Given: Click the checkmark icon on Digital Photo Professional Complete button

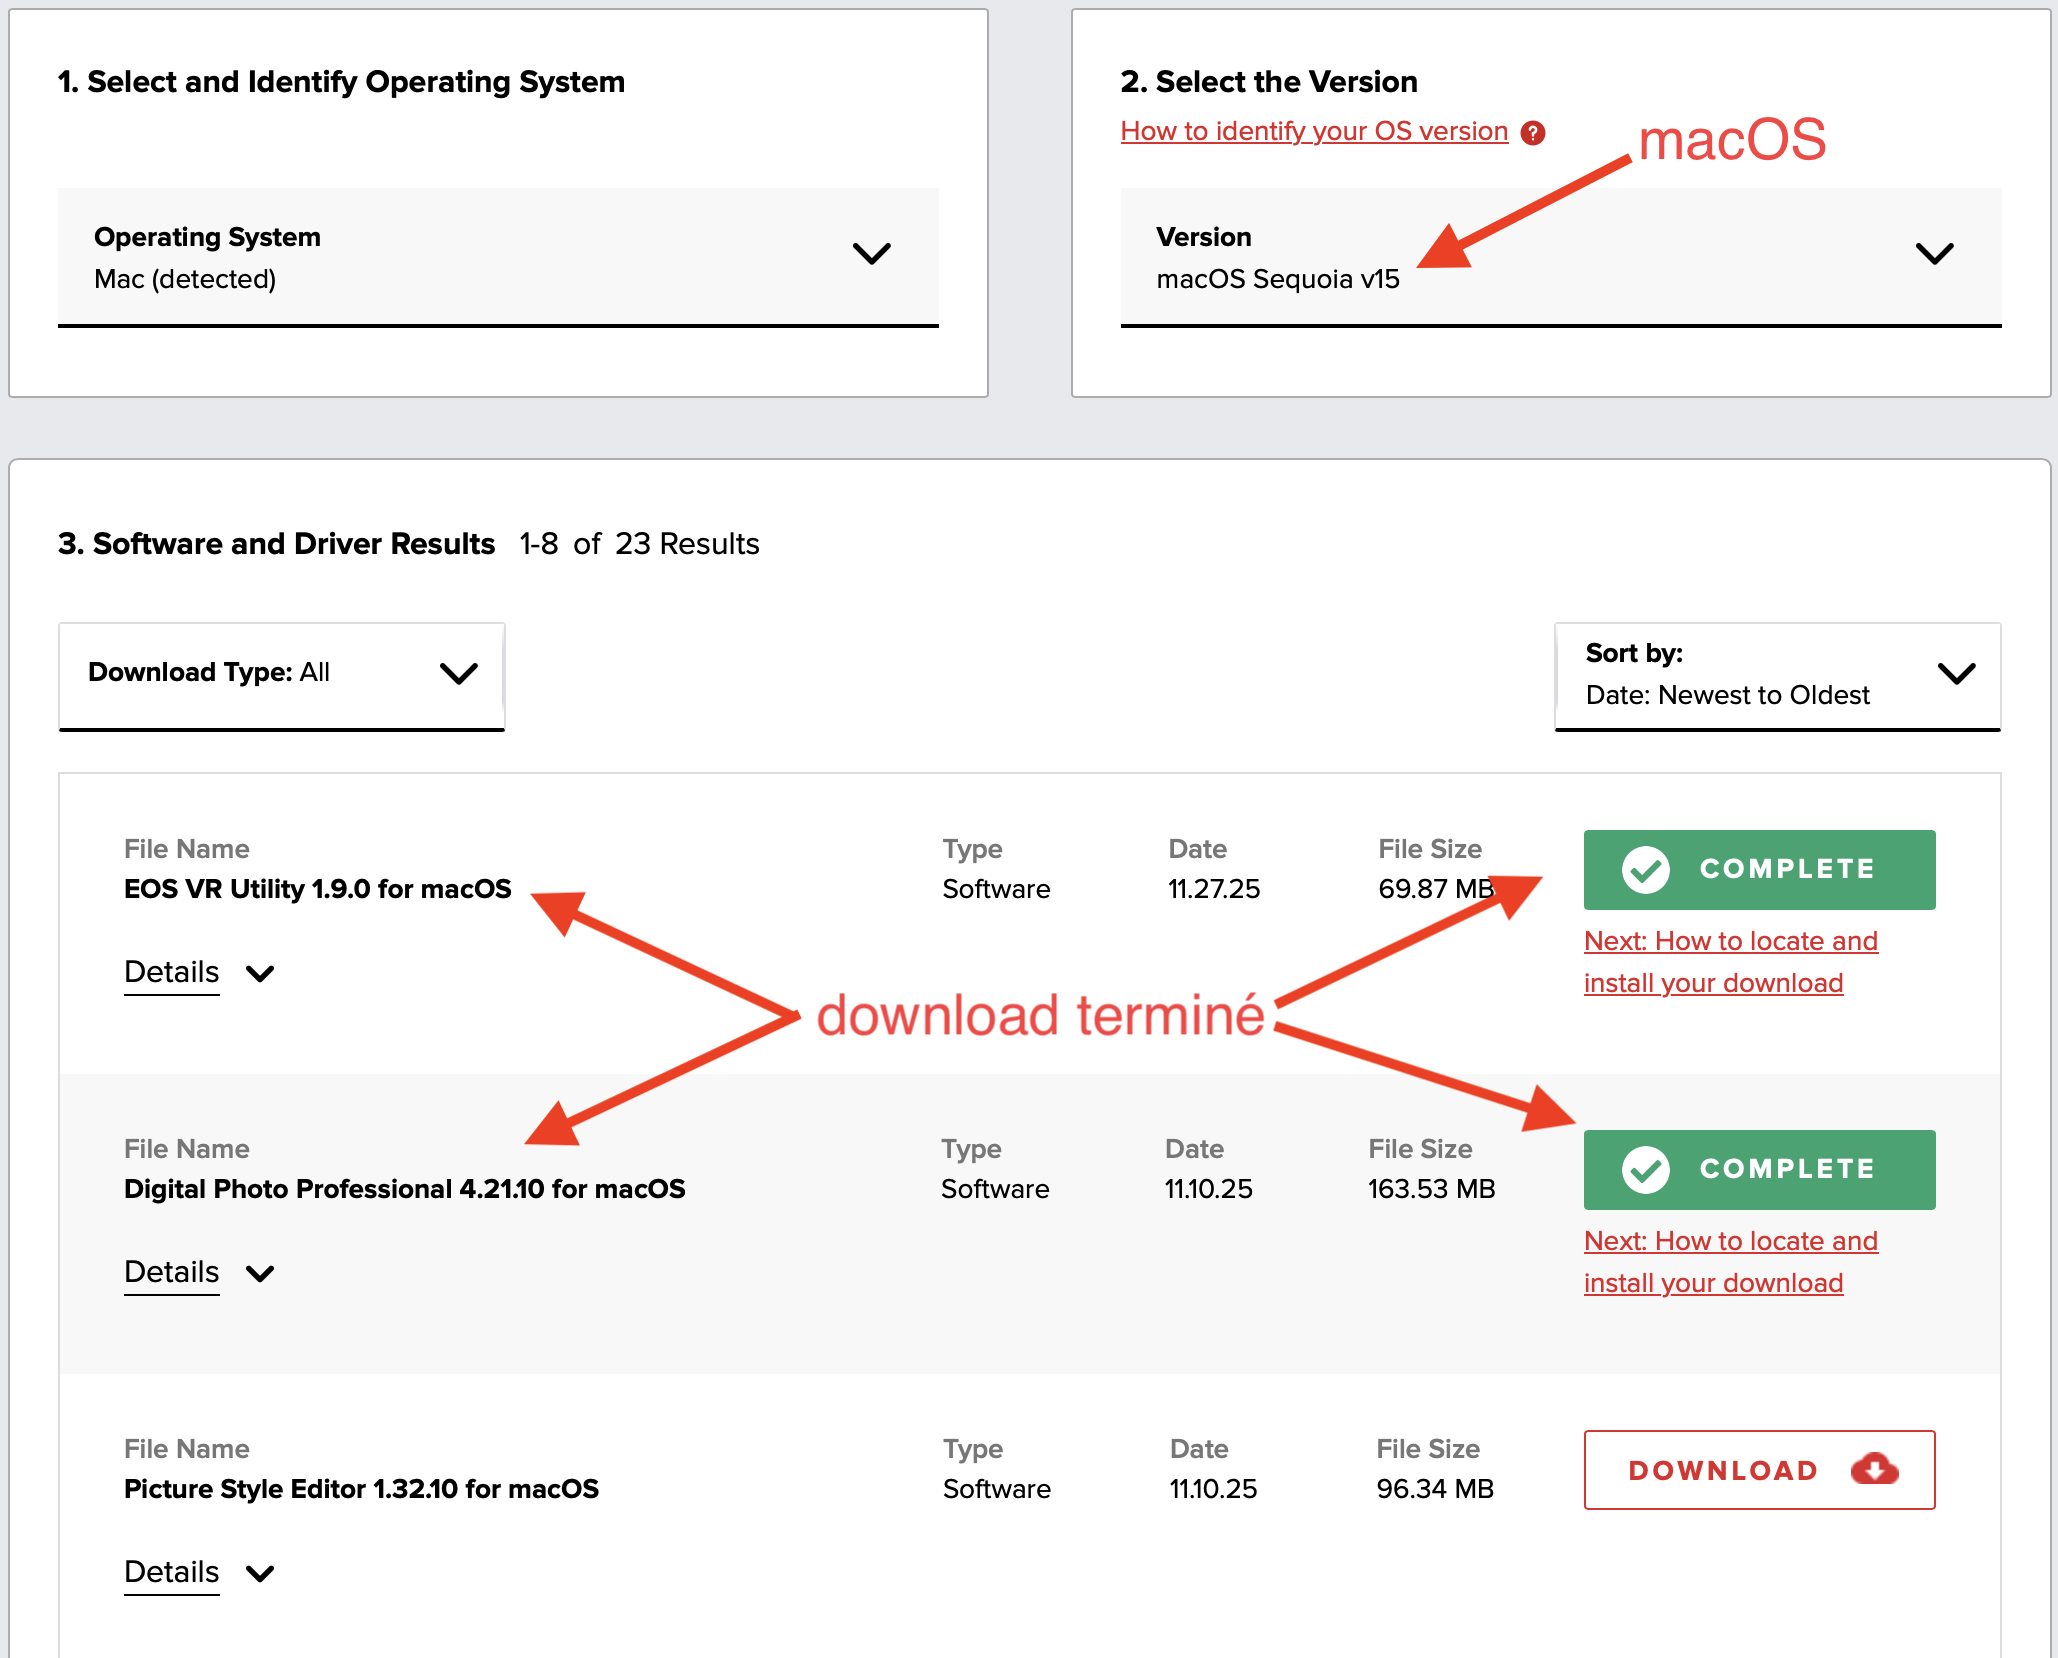Looking at the screenshot, I should tap(1645, 1169).
